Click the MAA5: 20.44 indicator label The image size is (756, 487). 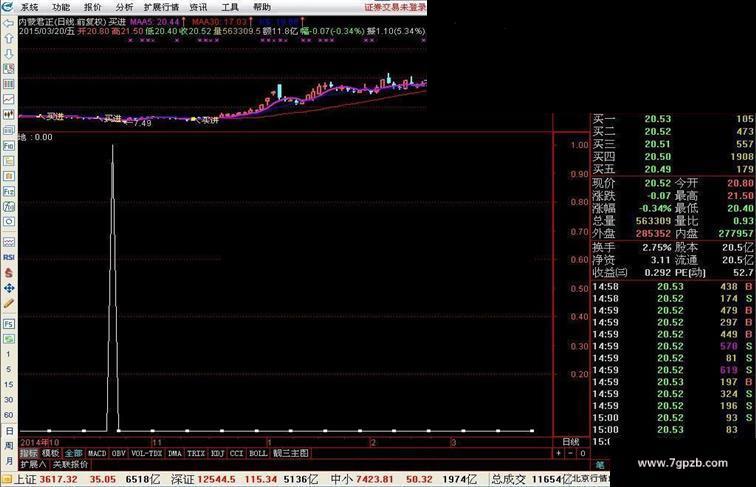tap(155, 22)
